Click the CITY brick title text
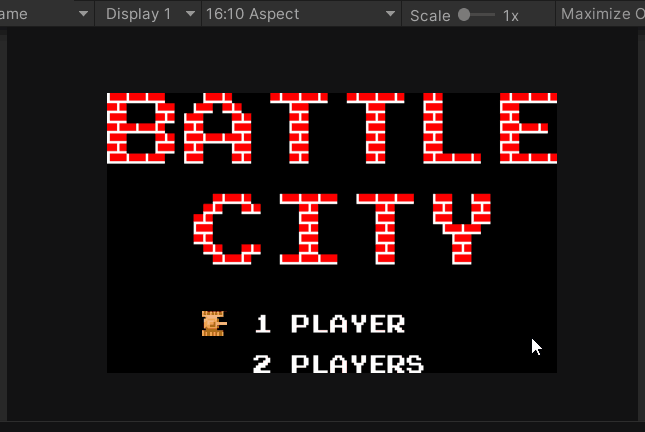The height and width of the screenshot is (432, 645). point(342,229)
